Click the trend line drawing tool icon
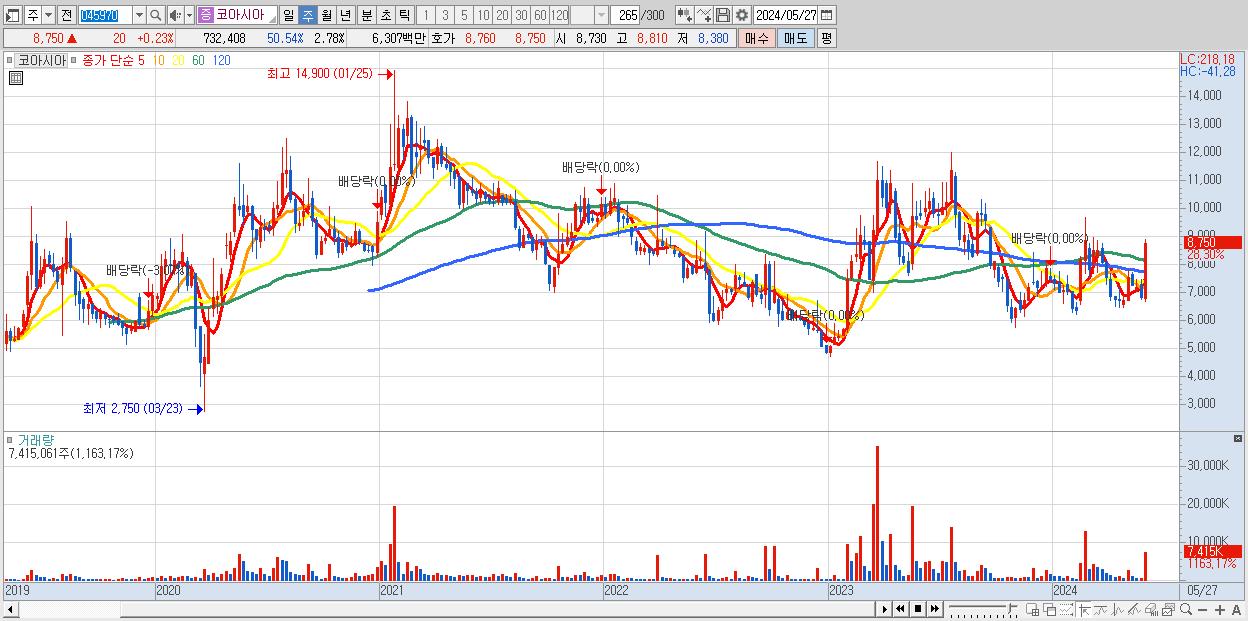Screen dimensions: 1248x621 point(1101,609)
